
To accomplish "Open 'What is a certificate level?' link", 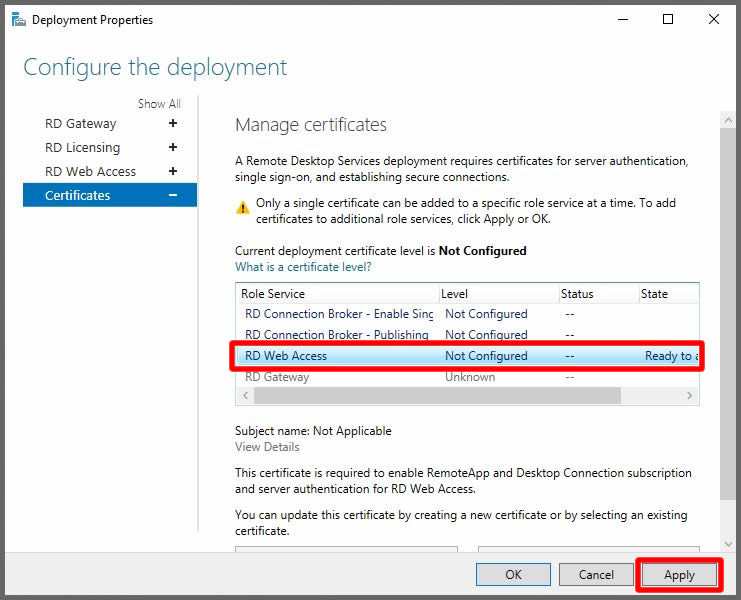I will point(303,267).
